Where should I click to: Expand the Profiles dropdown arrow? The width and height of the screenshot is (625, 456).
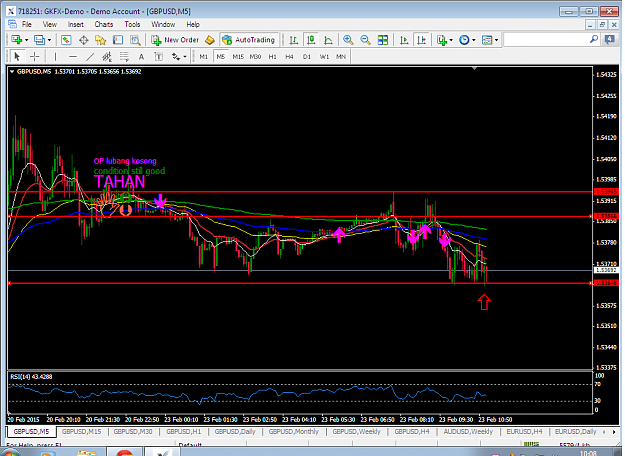point(49,40)
